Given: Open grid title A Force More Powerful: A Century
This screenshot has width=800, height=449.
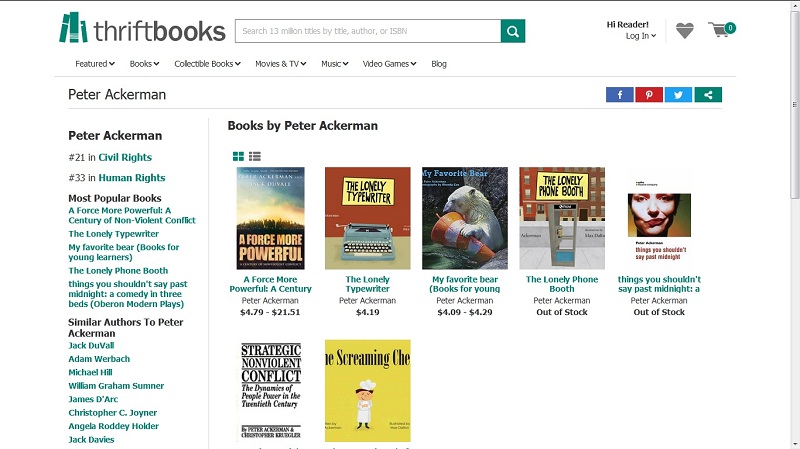Looking at the screenshot, I should [x=270, y=284].
